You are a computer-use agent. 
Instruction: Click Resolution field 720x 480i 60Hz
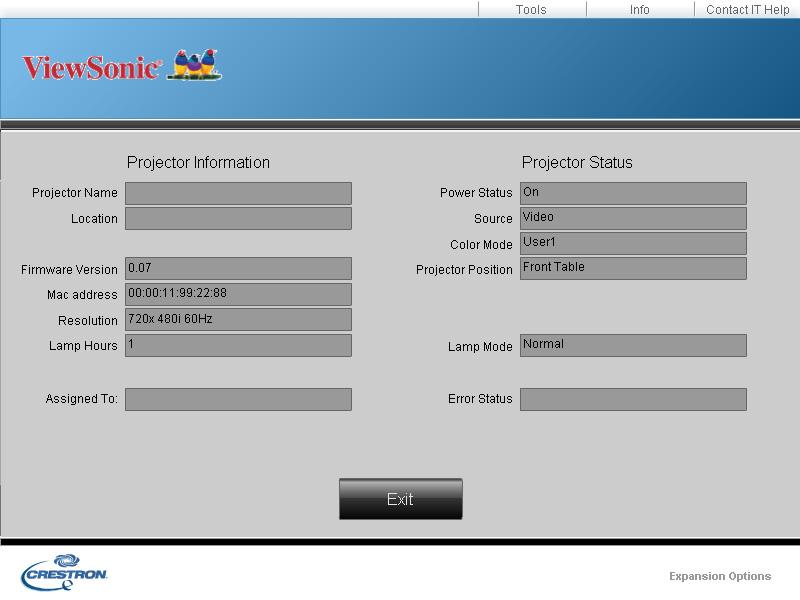pos(238,319)
